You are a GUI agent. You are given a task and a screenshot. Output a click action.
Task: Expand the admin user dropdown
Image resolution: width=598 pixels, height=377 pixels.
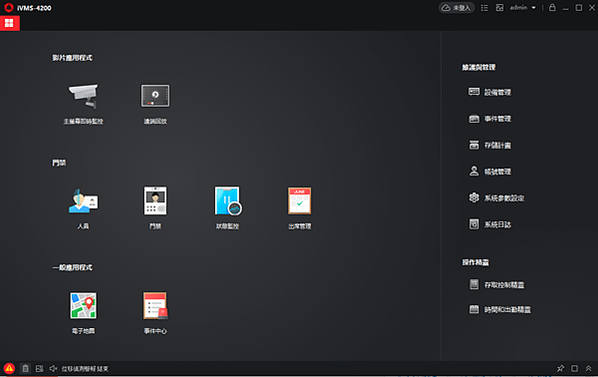pos(523,8)
